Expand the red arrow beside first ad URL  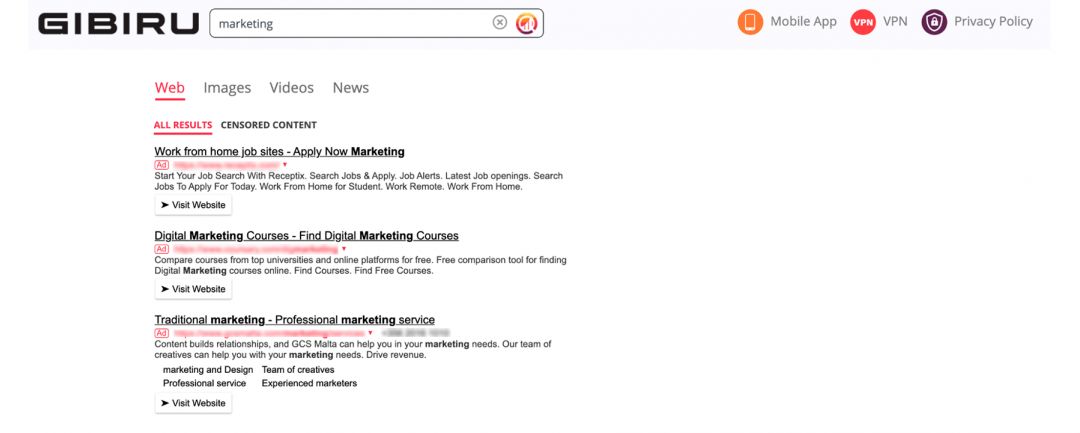tap(285, 164)
